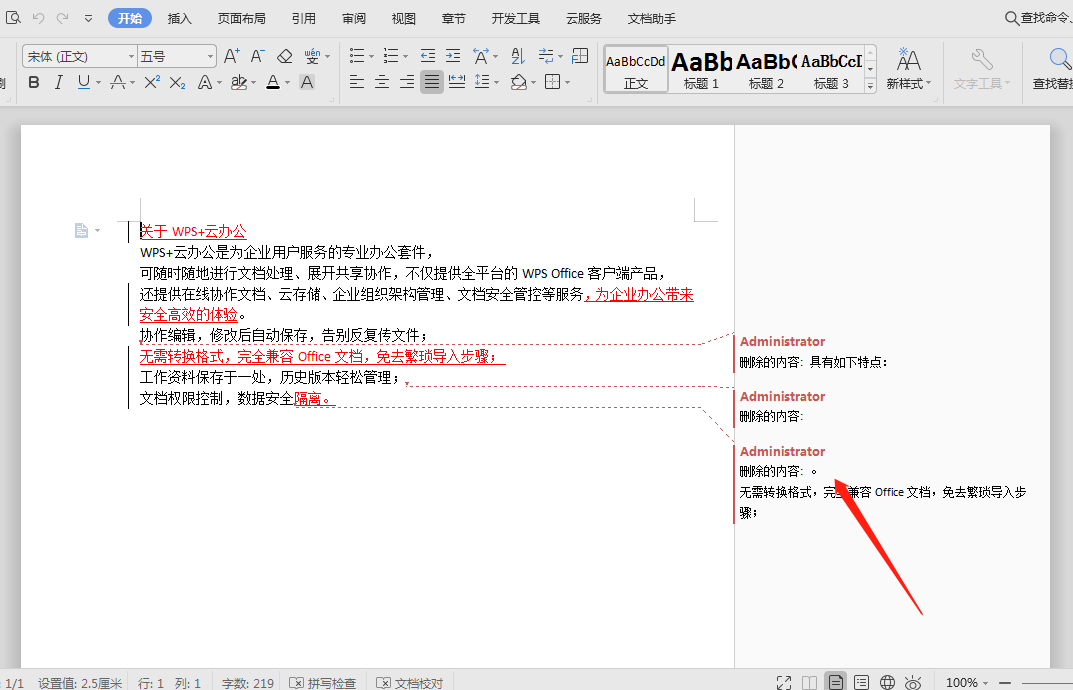Click the table layout icon beside paragraph marks

pyautogui.click(x=580, y=55)
